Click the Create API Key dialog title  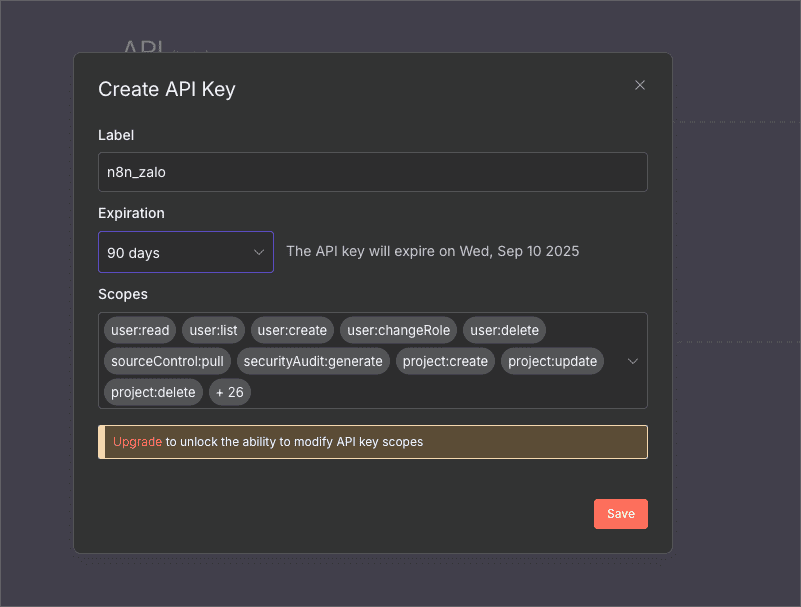(x=167, y=89)
